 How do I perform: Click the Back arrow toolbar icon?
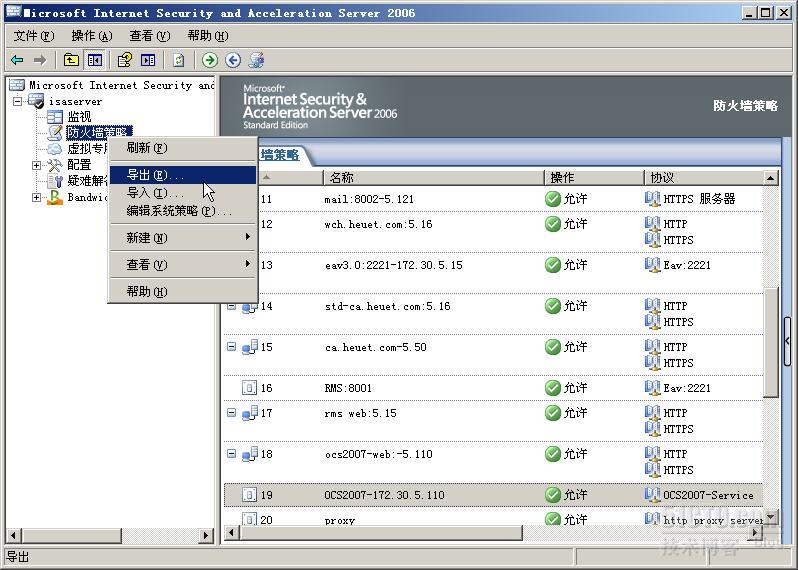tap(17, 60)
